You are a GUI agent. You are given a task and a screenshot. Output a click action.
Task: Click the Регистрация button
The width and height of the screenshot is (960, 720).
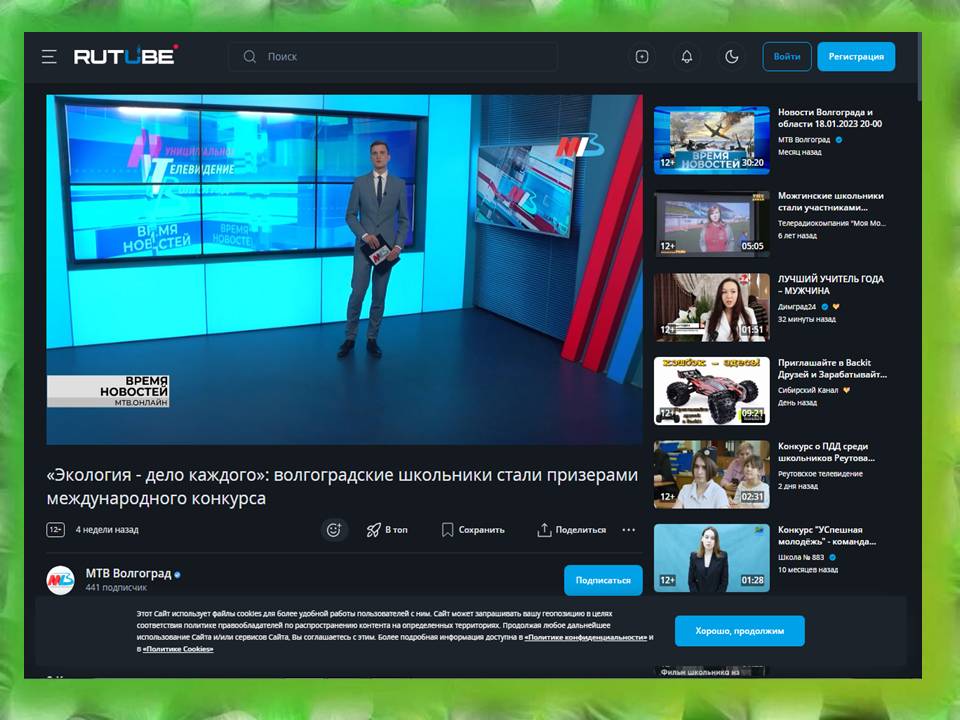click(x=856, y=56)
